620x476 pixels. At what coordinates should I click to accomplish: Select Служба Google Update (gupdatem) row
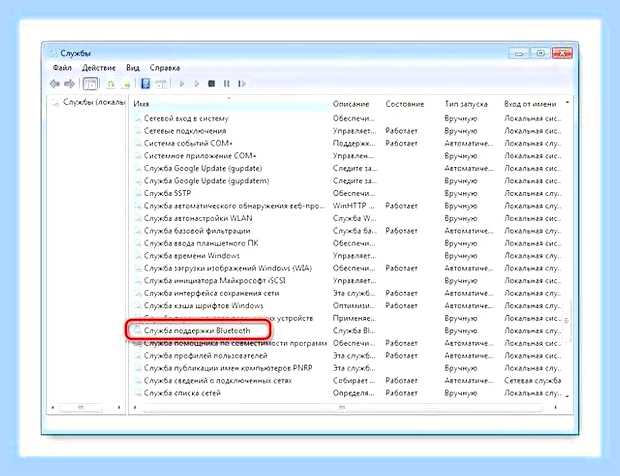point(206,181)
